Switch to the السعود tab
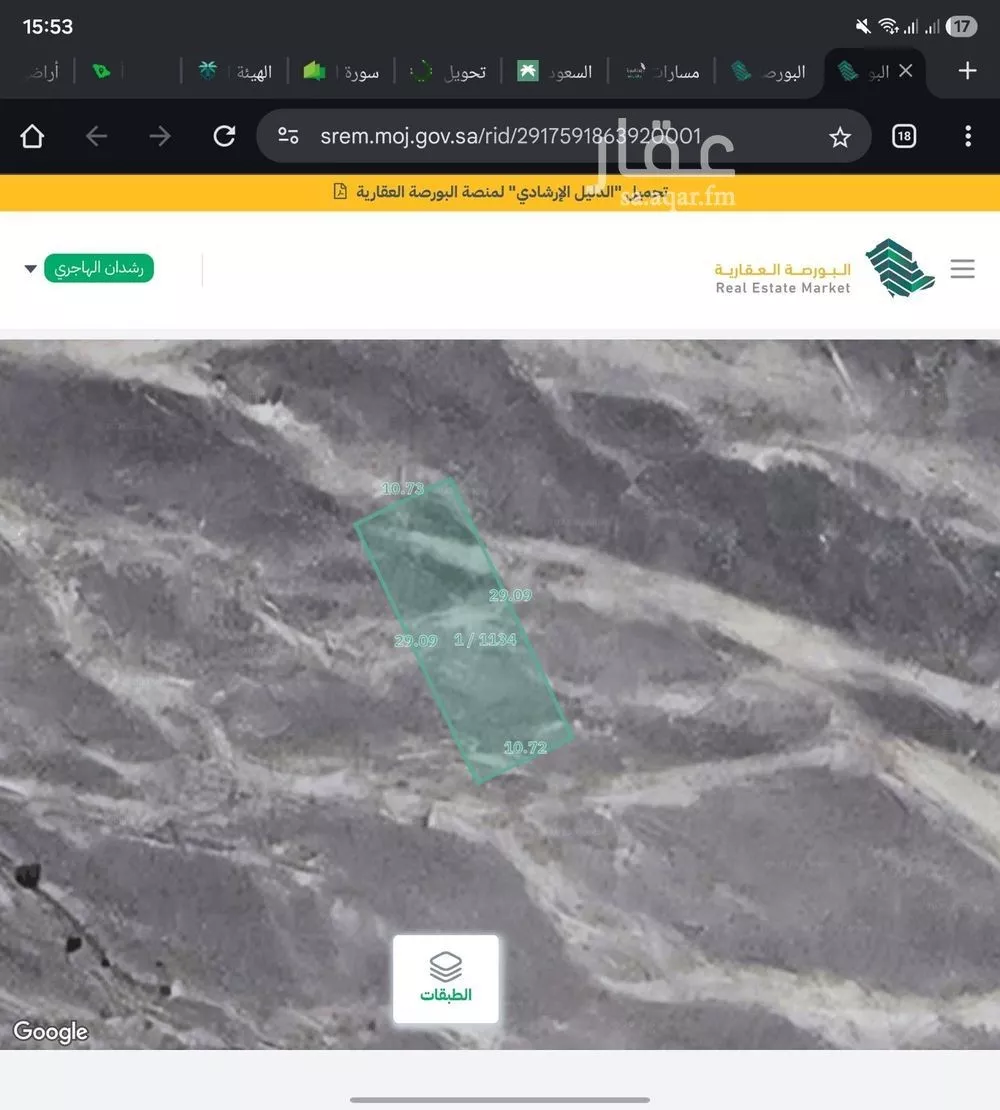This screenshot has height=1110, width=1000. [556, 72]
